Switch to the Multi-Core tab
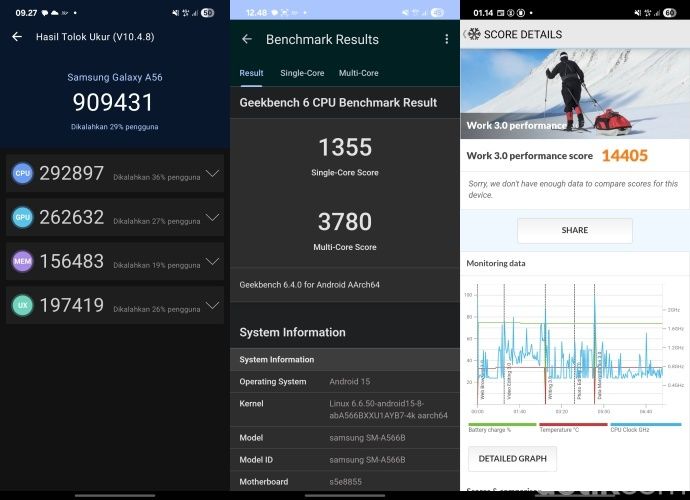Viewport: 690px width, 500px height. [359, 73]
